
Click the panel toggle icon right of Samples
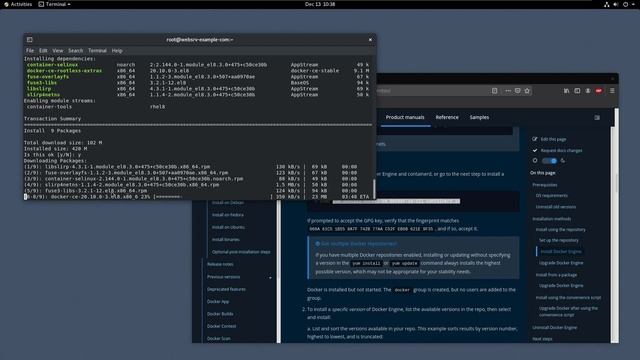(597, 118)
